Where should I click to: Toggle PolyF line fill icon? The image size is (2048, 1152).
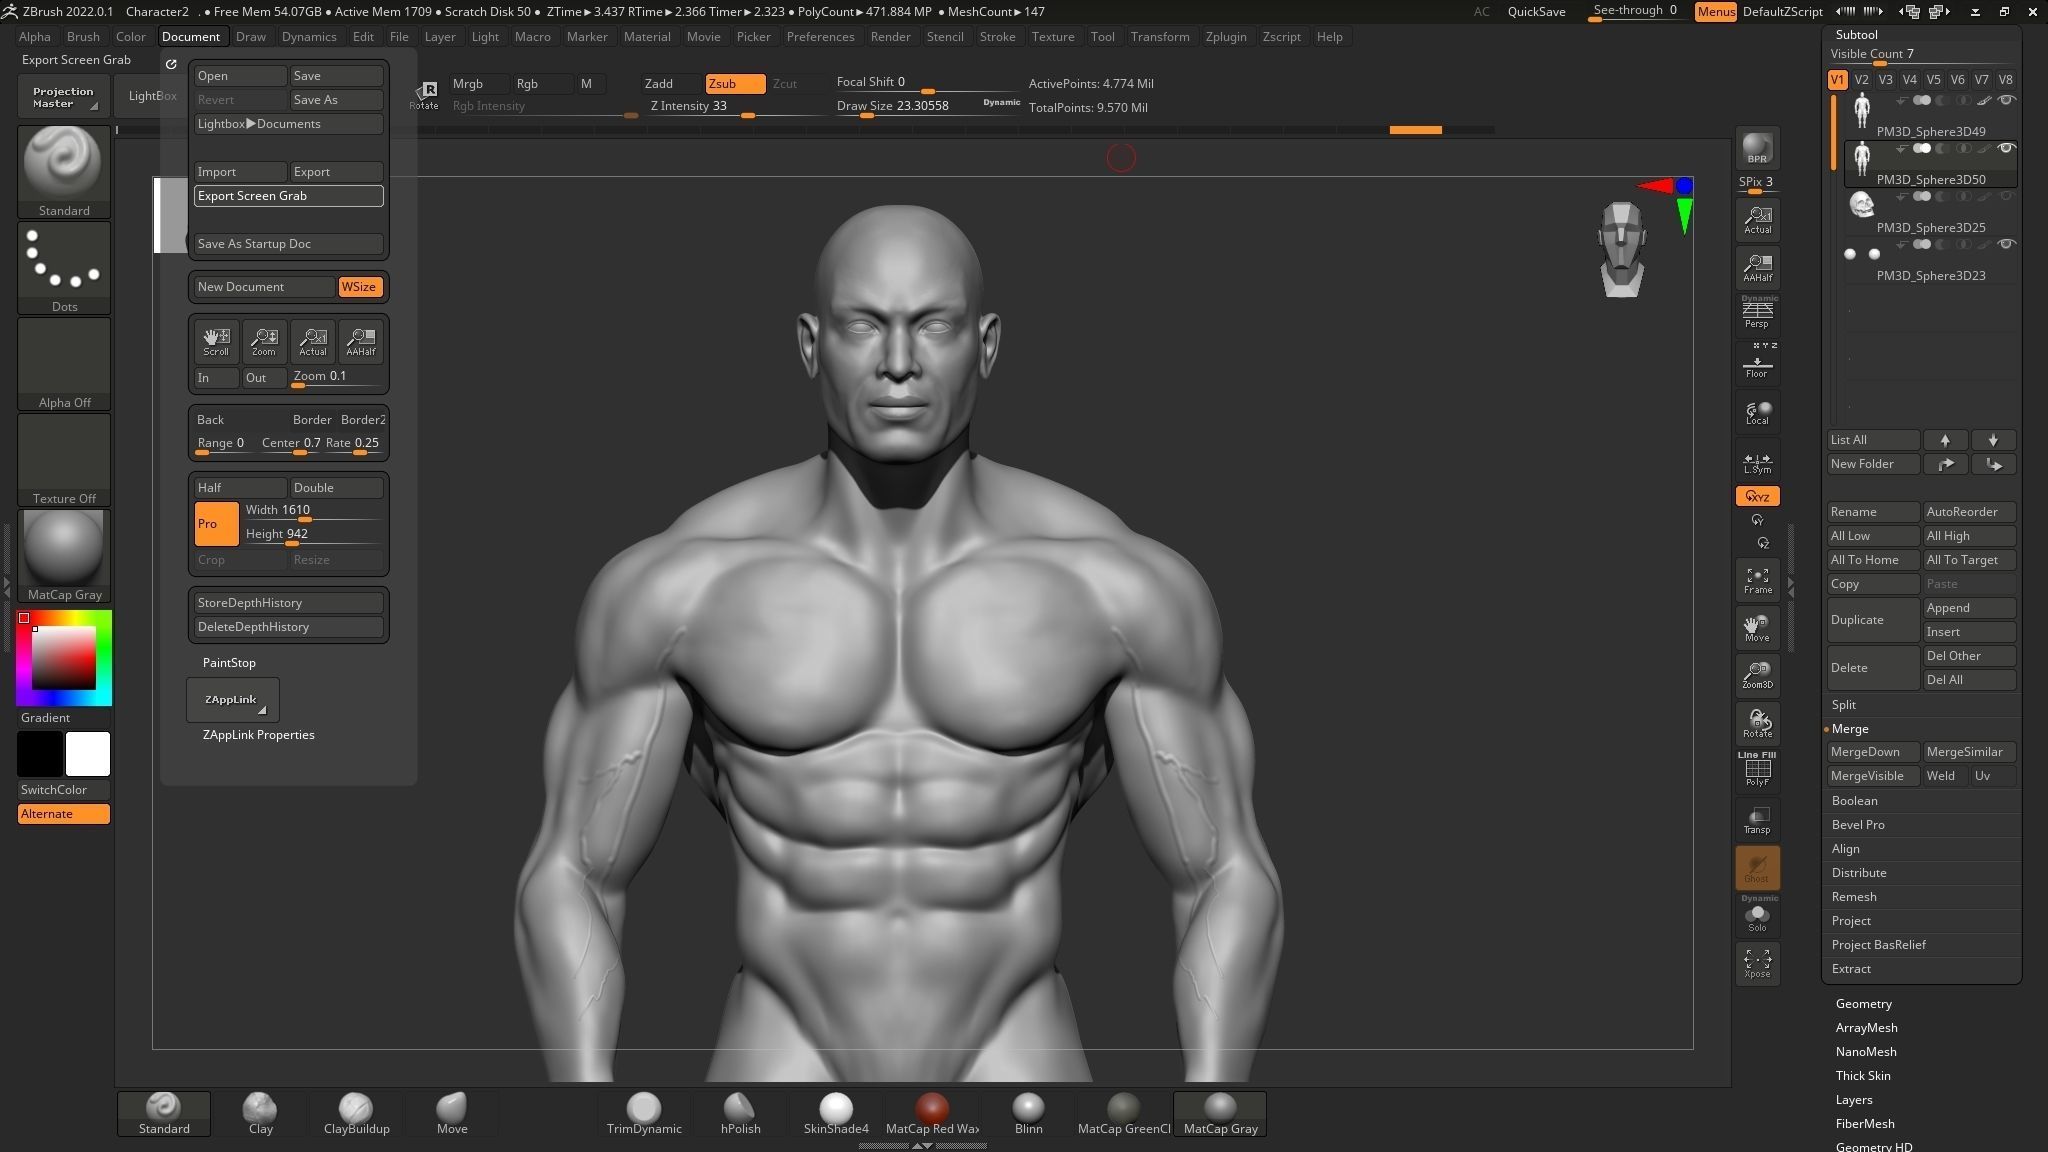pos(1757,770)
